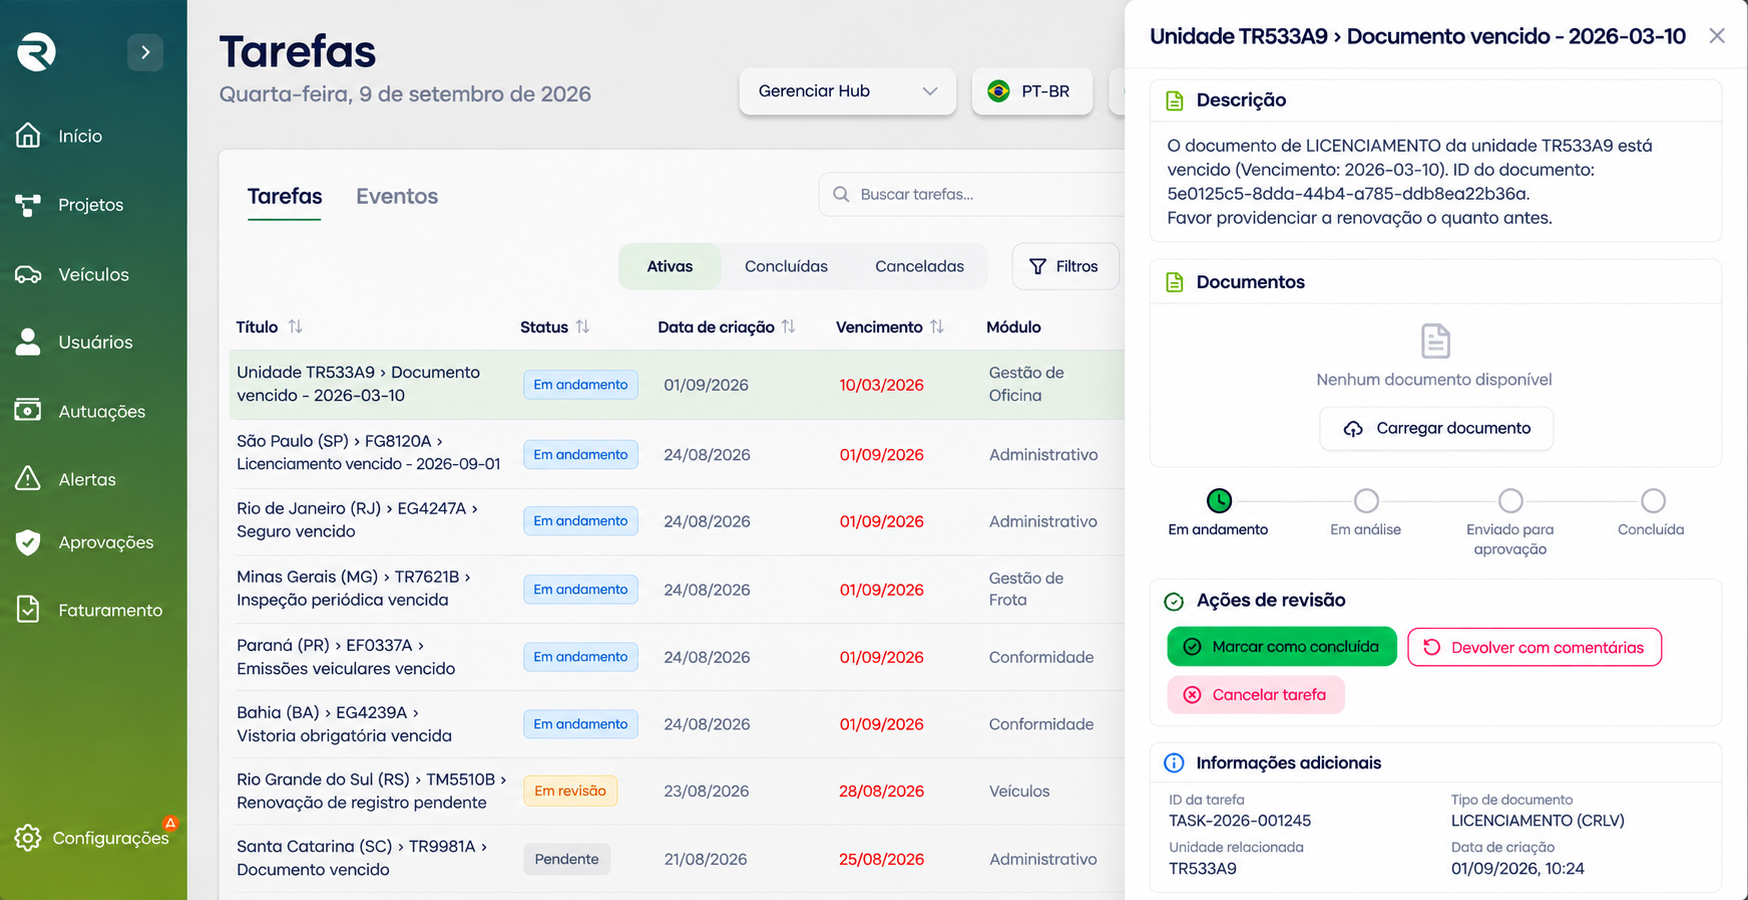
Task: Click related unit TR533A9 value
Action: coord(1203,869)
